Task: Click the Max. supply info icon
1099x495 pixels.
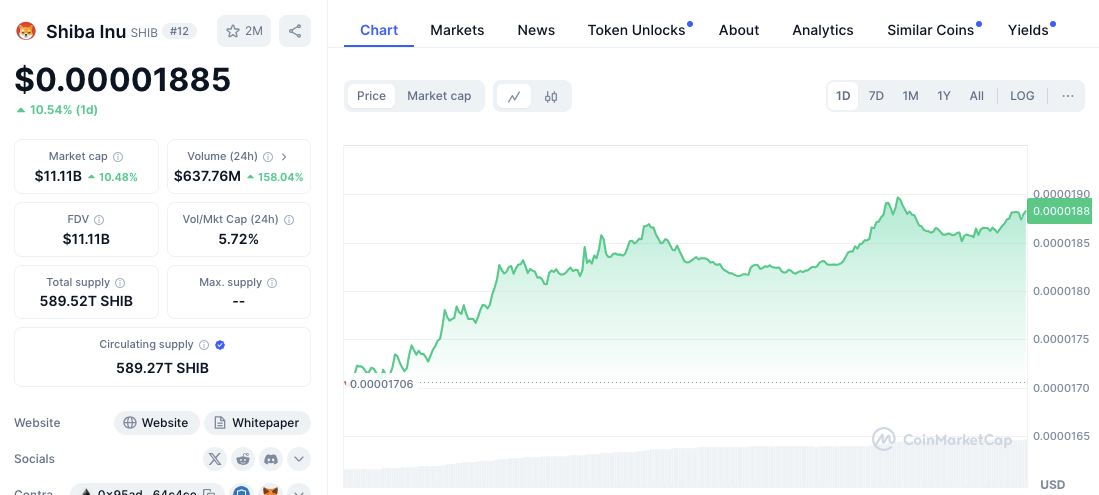Action: point(272,283)
